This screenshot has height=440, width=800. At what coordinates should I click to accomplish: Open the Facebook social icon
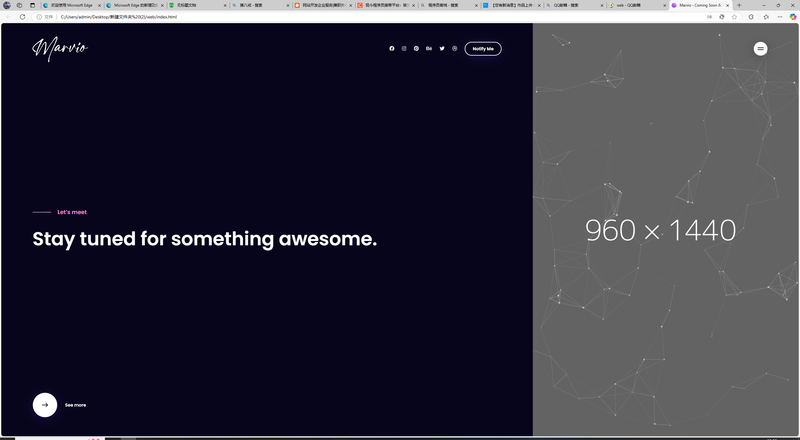pos(392,48)
